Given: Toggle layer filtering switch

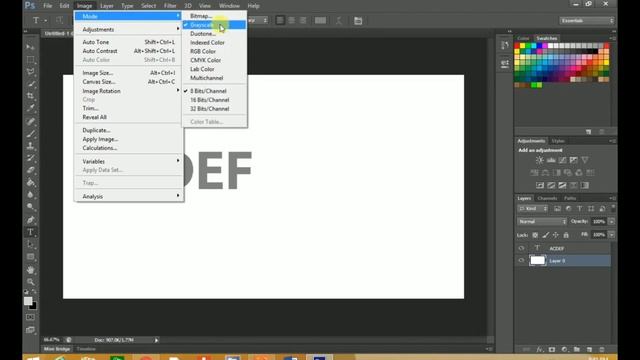Looking at the screenshot, I should (x=613, y=208).
